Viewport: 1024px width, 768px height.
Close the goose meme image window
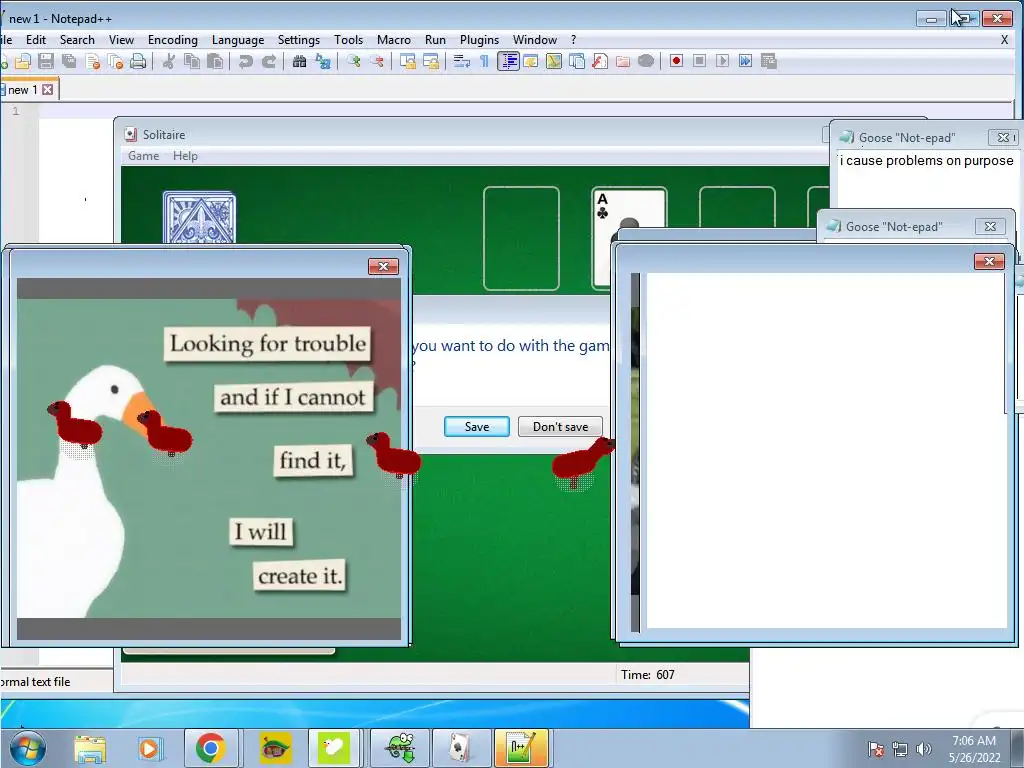[383, 266]
